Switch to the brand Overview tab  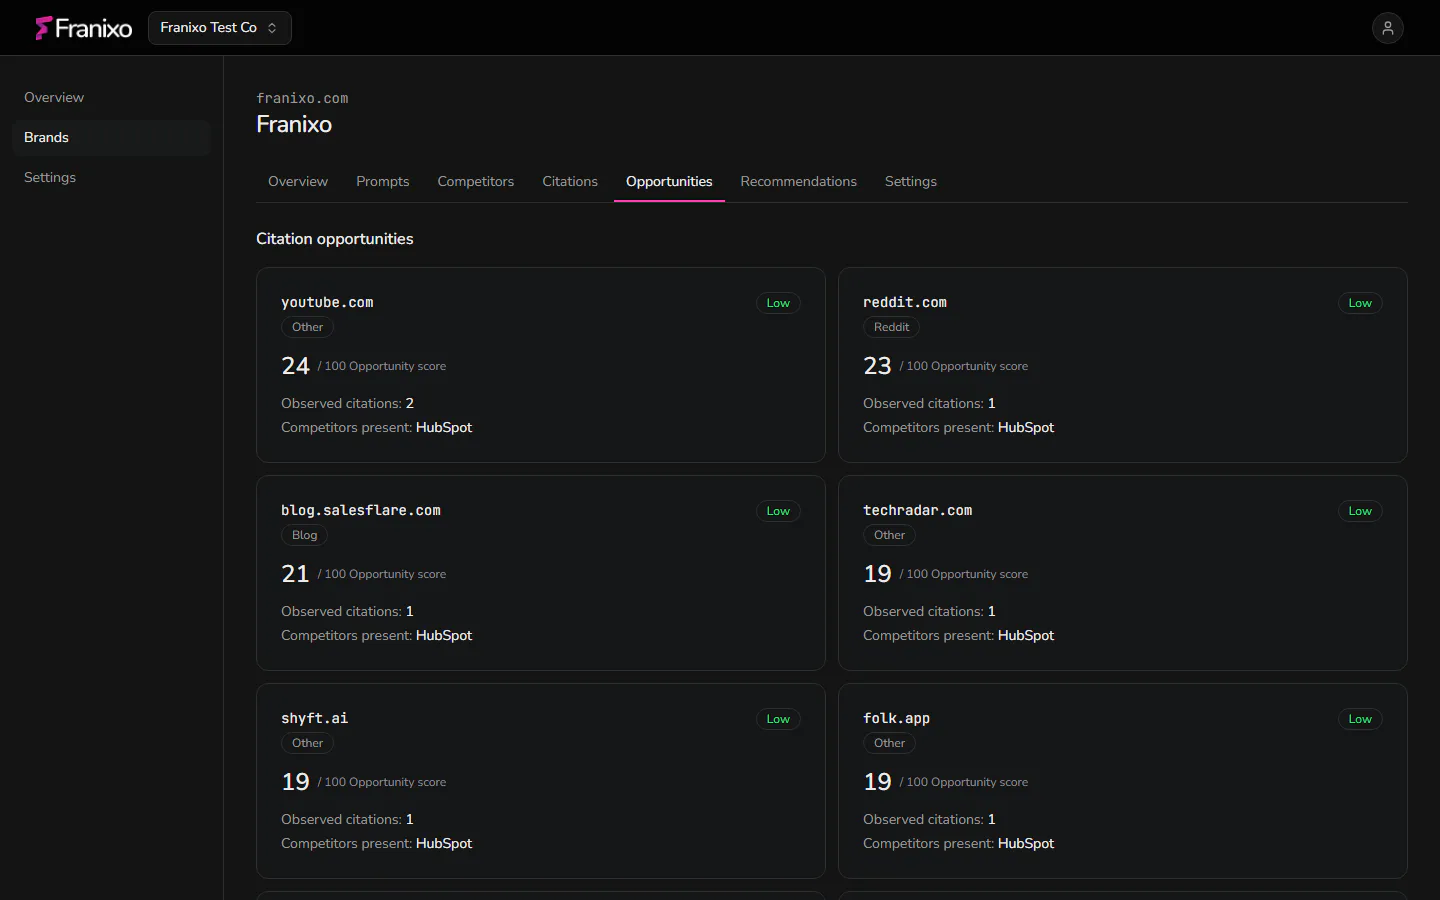click(298, 181)
